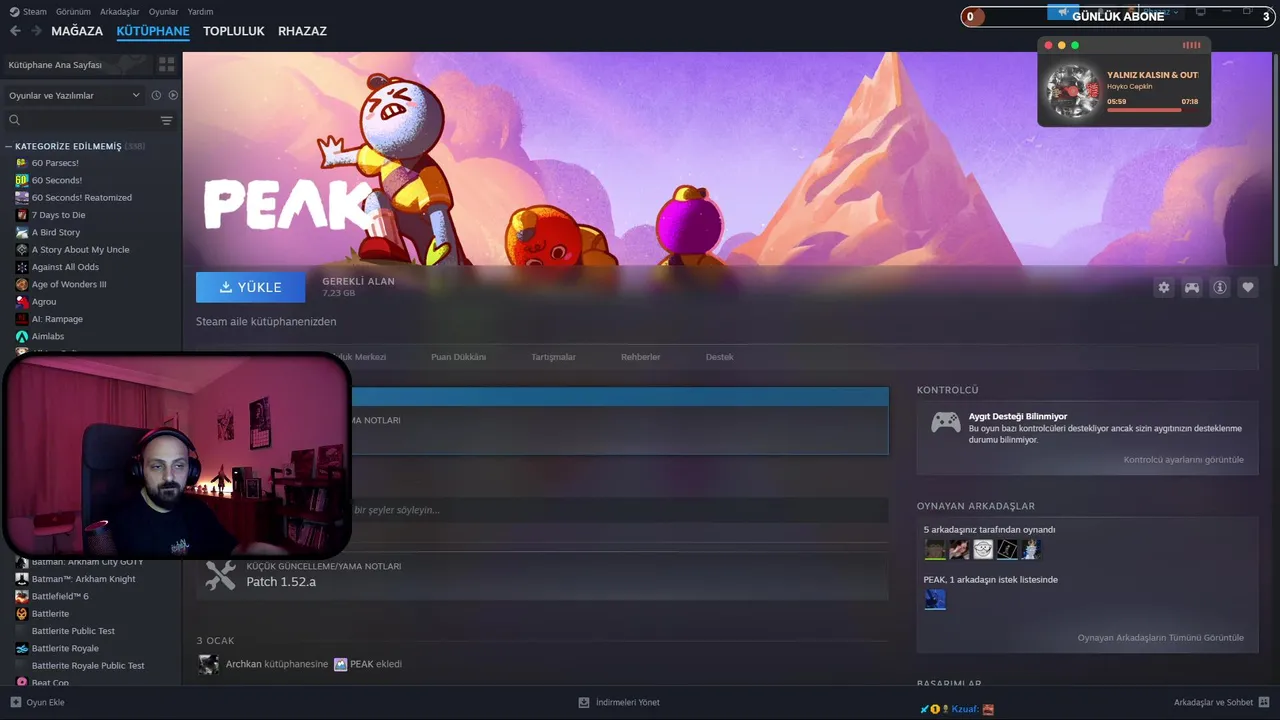Open the Yardım menu

click(200, 12)
